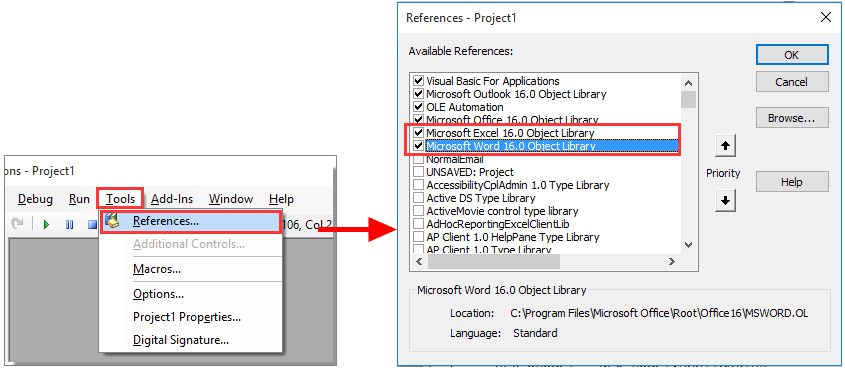This screenshot has width=845, height=370.
Task: Enable Active DS Type Library checkbox
Action: [418, 198]
